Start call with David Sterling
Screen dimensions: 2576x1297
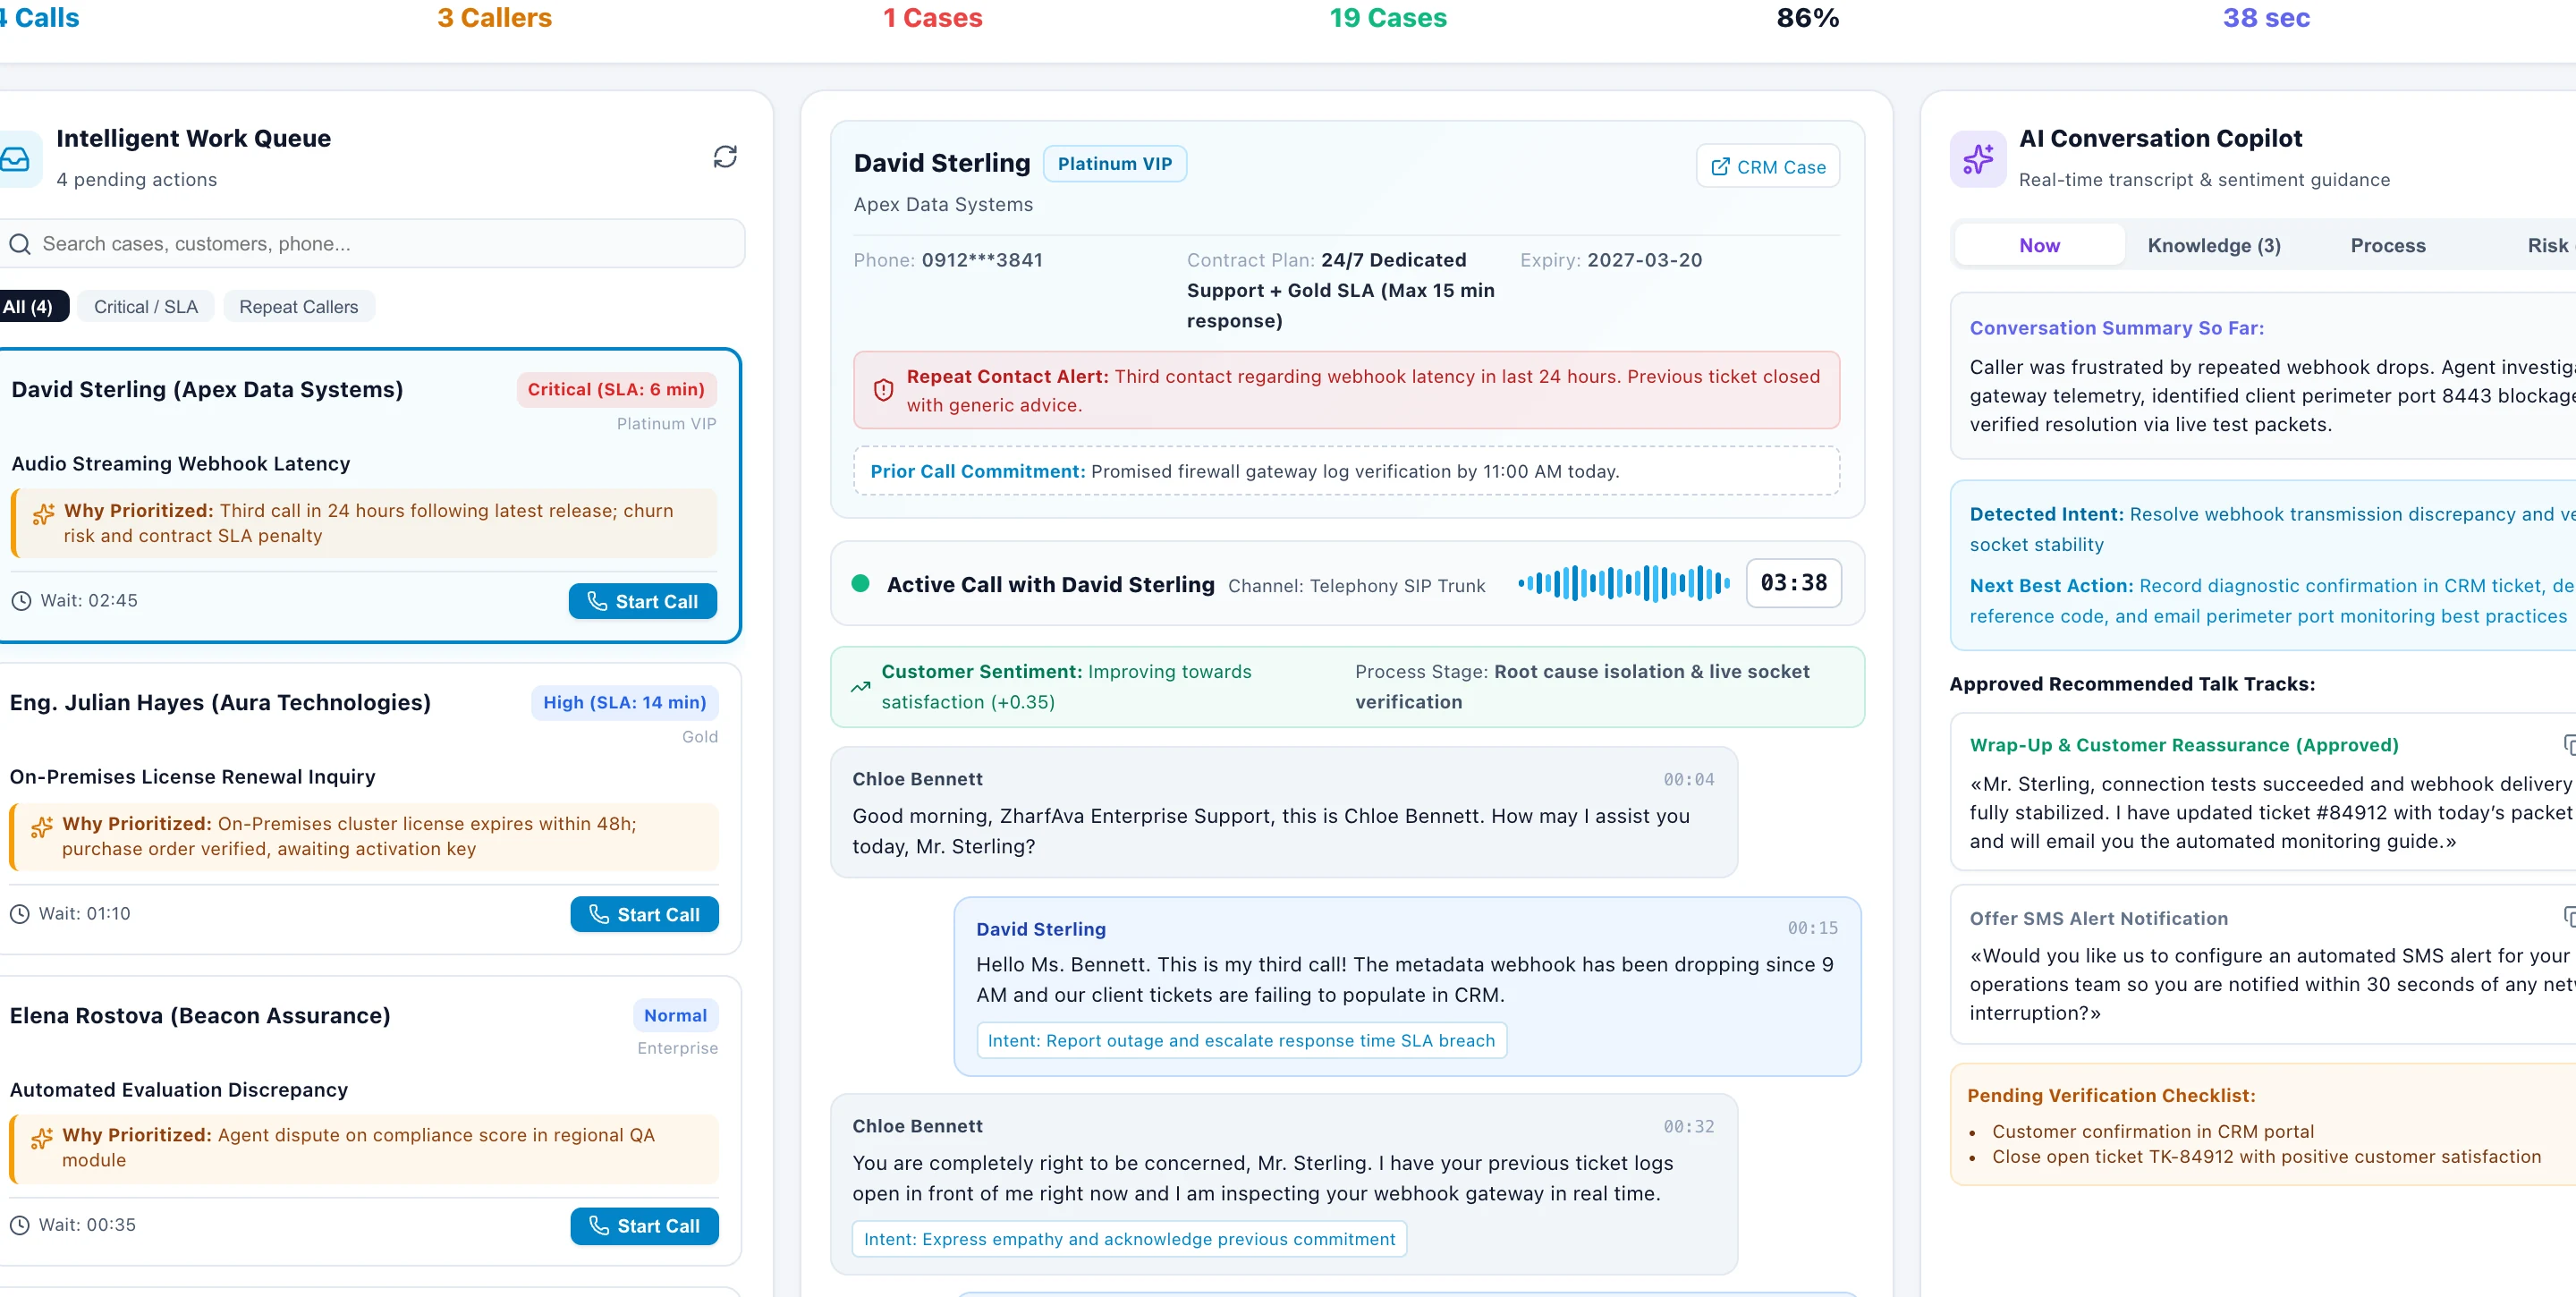pos(643,601)
